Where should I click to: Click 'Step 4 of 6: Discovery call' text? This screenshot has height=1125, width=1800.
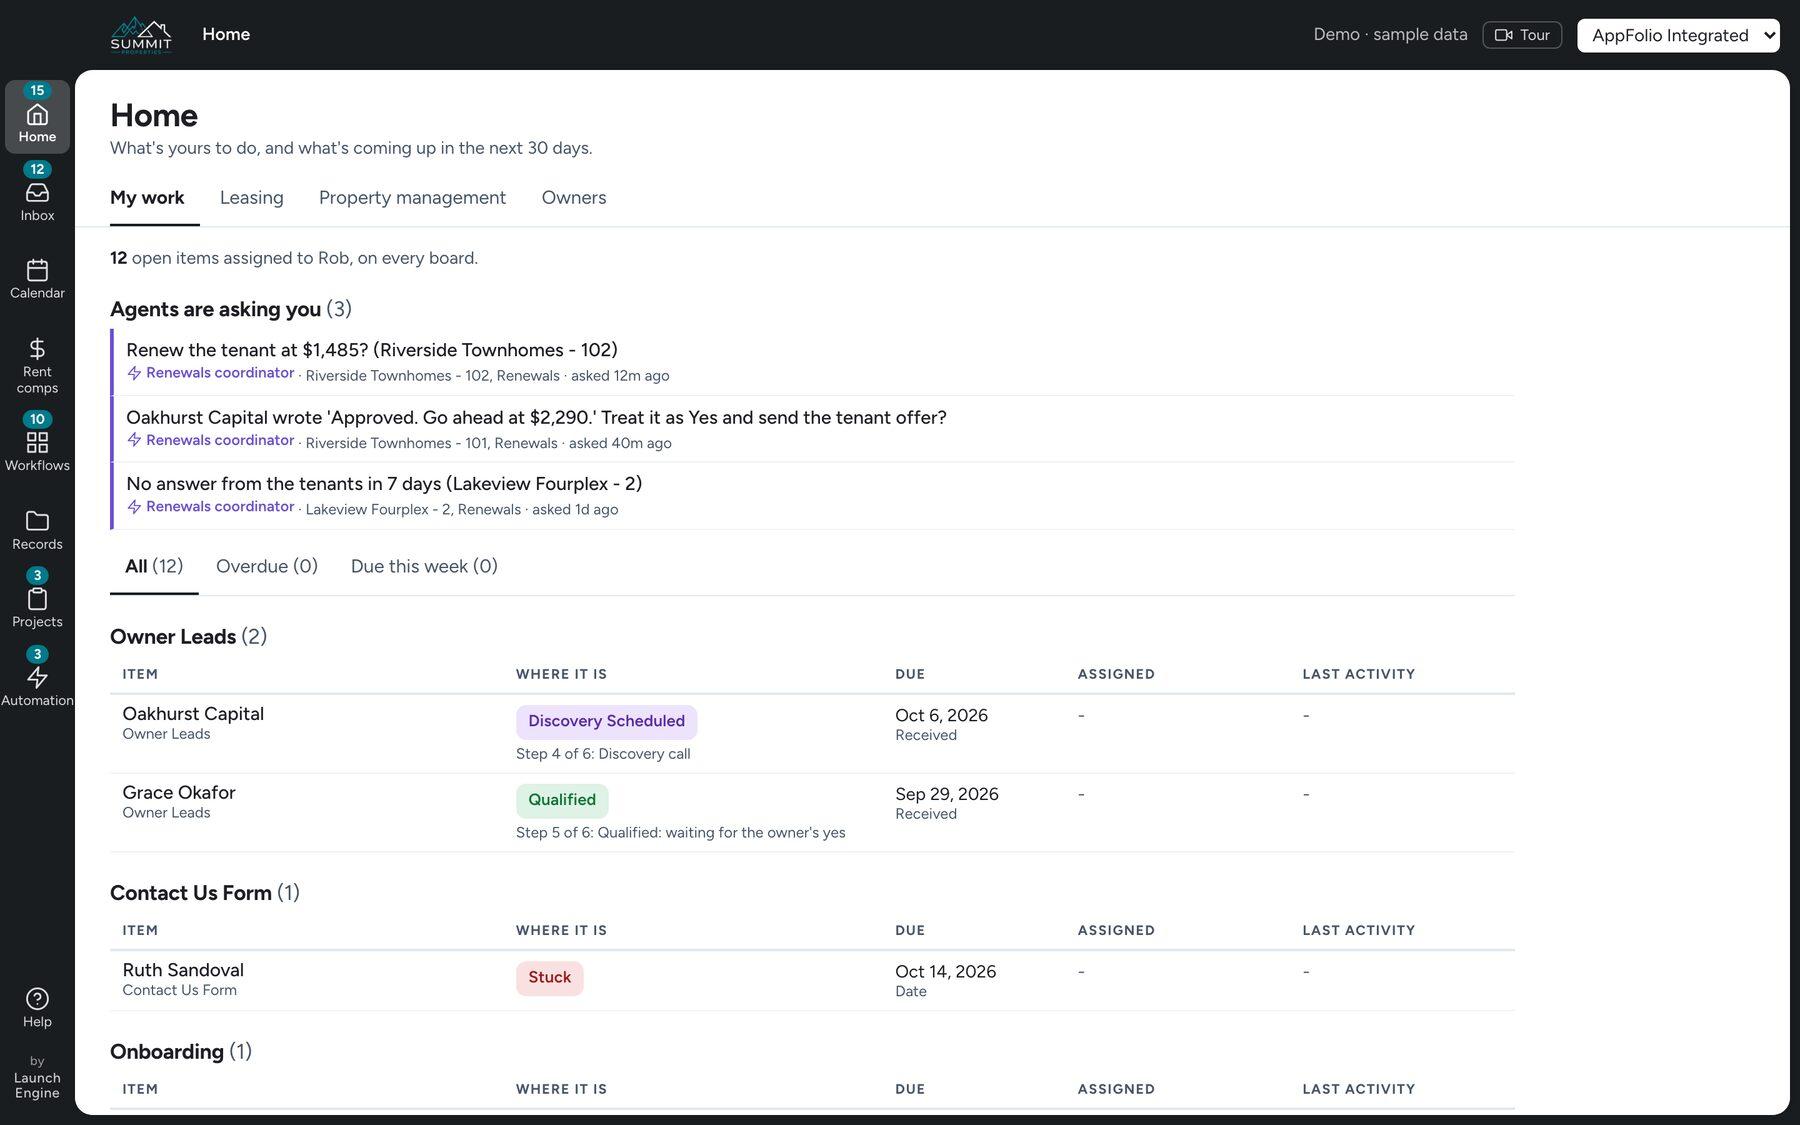(603, 754)
